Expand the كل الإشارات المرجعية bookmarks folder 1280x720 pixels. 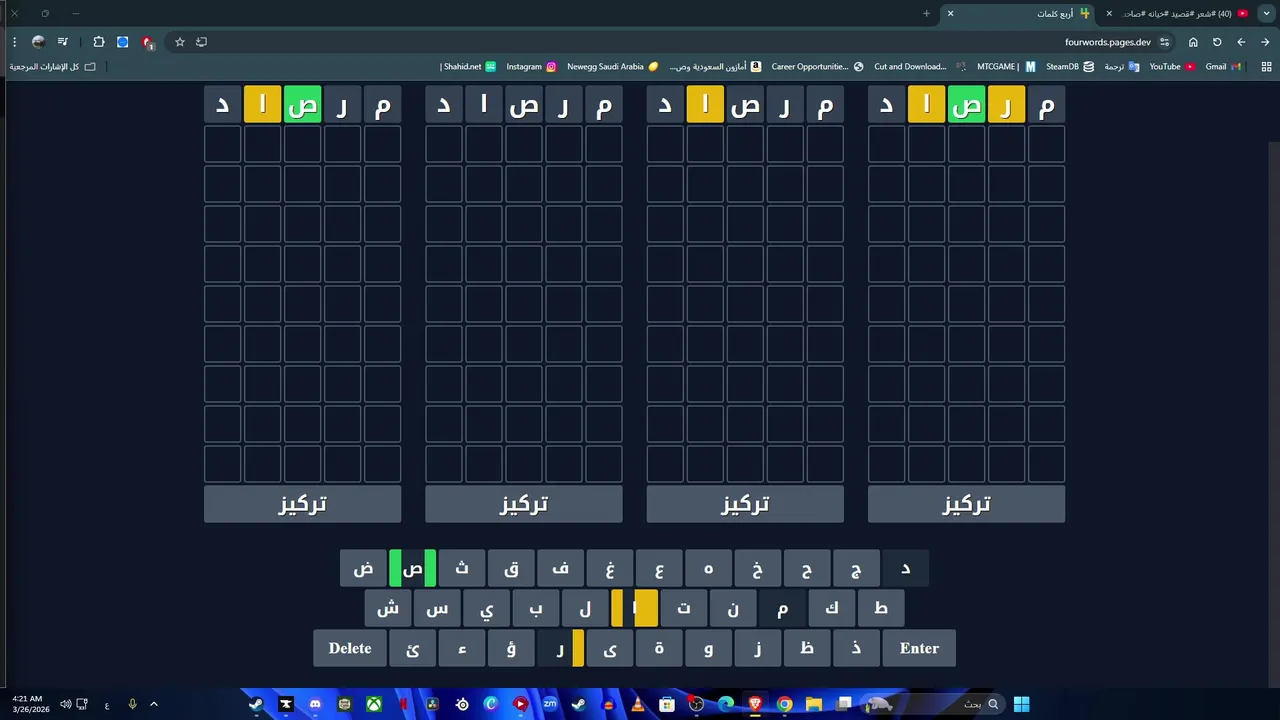53,67
